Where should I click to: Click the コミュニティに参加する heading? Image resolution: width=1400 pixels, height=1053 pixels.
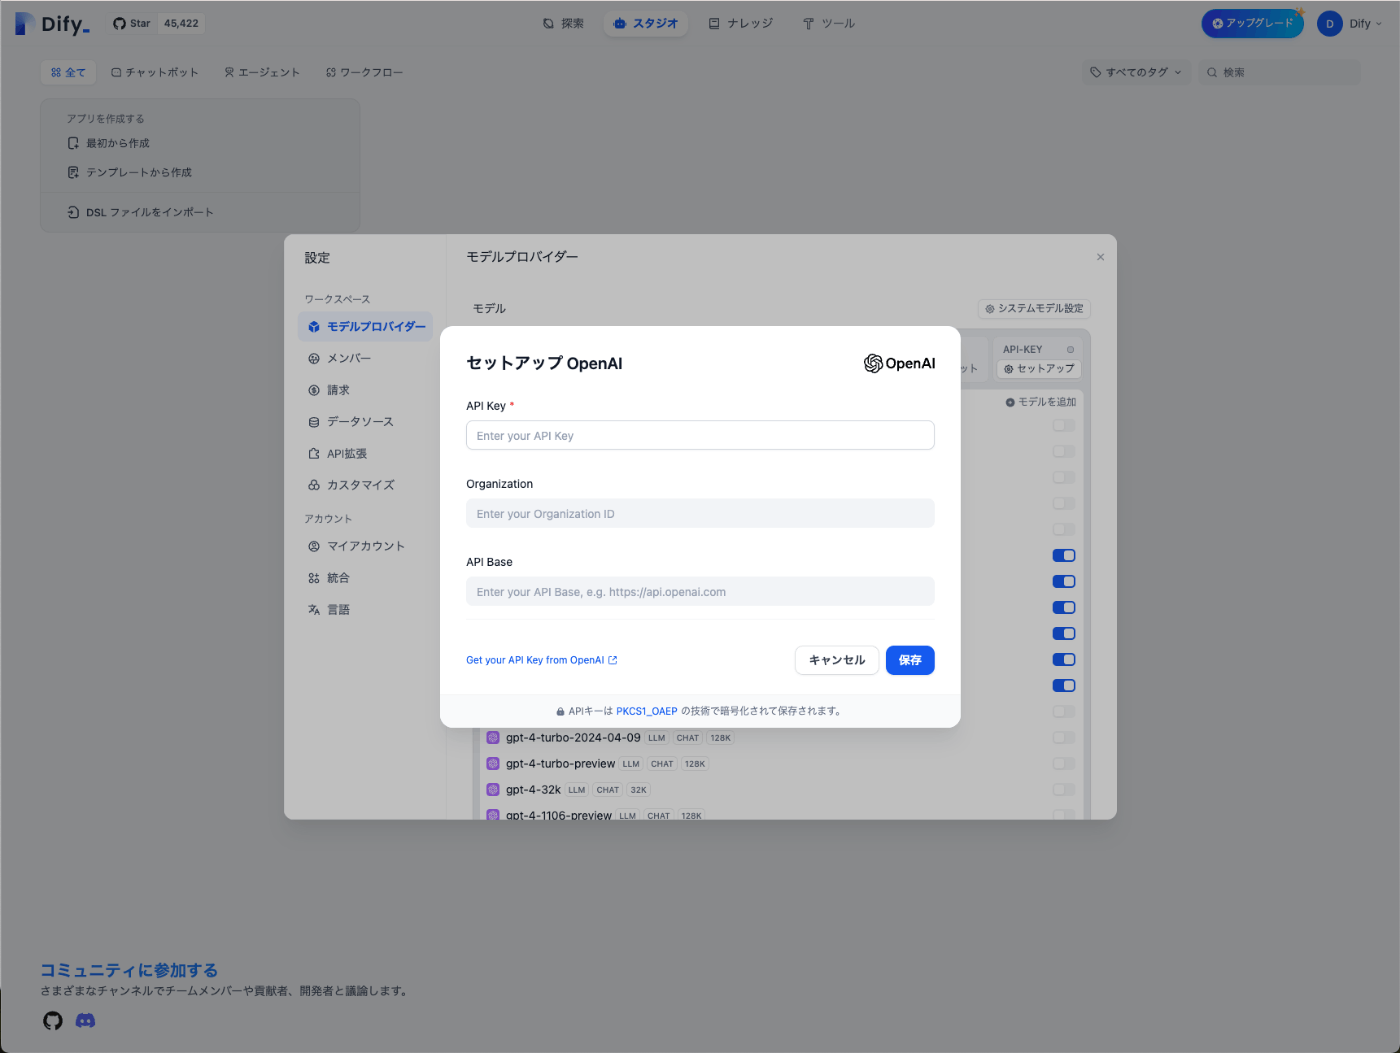[x=129, y=970]
